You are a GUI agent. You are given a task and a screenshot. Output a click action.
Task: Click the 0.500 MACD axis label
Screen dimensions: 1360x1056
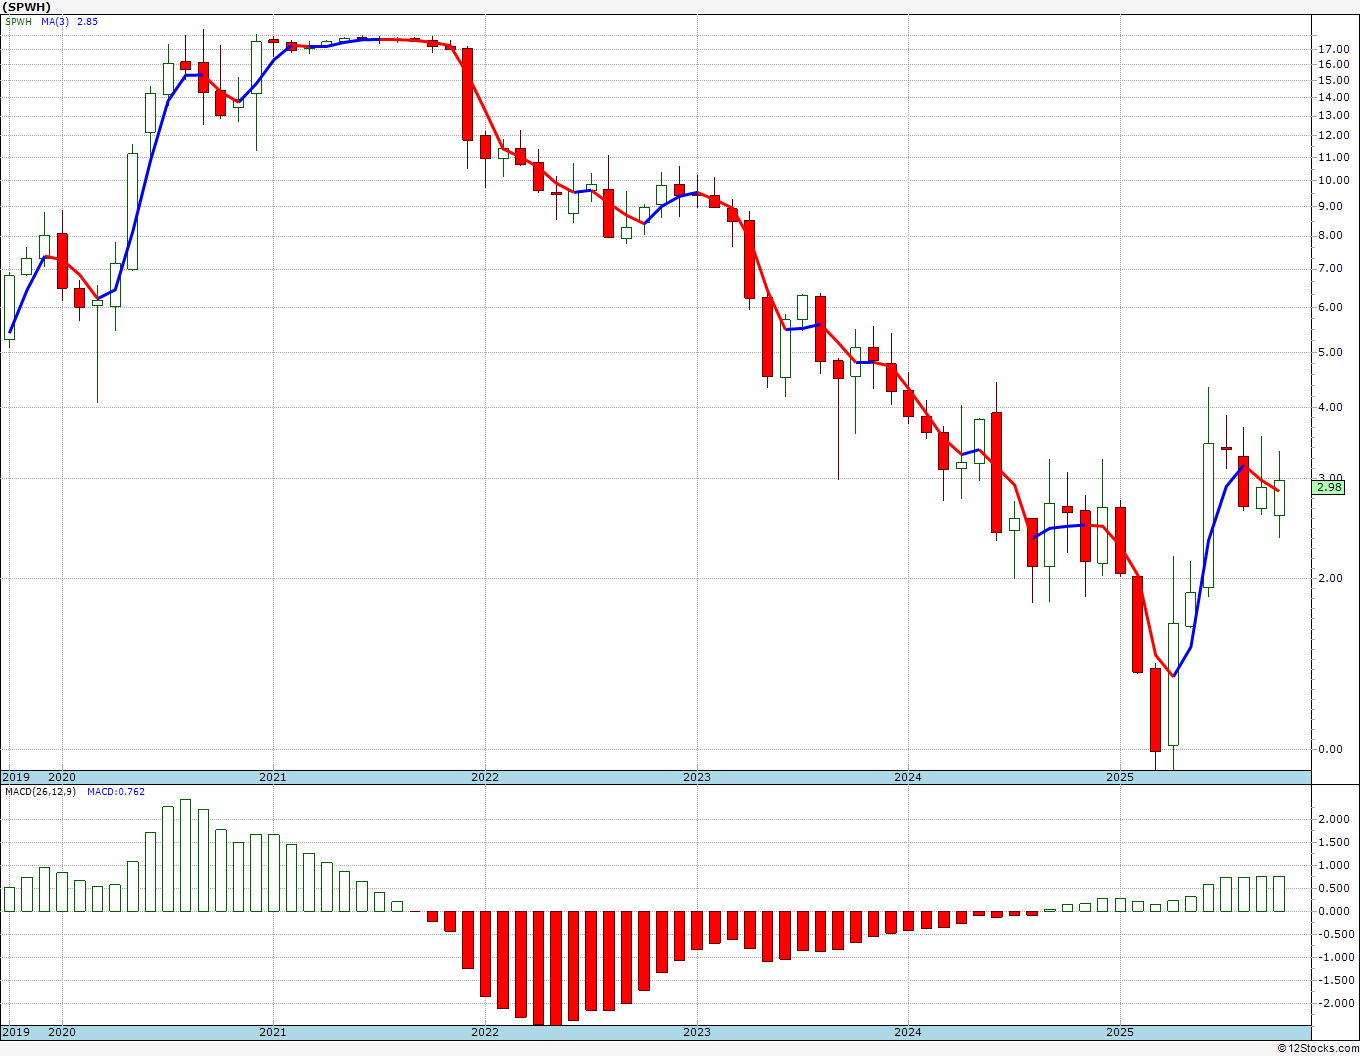point(1333,888)
